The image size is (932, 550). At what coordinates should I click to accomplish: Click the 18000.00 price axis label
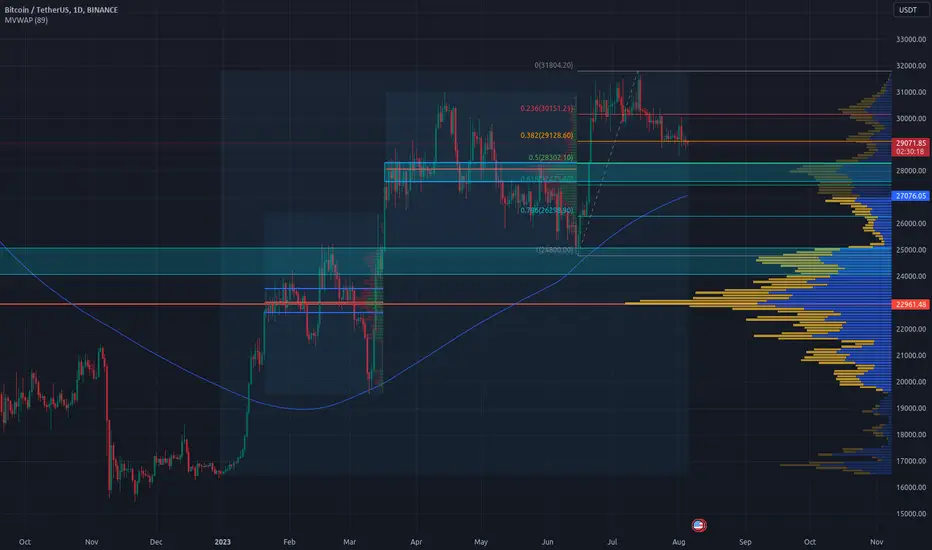pos(911,435)
